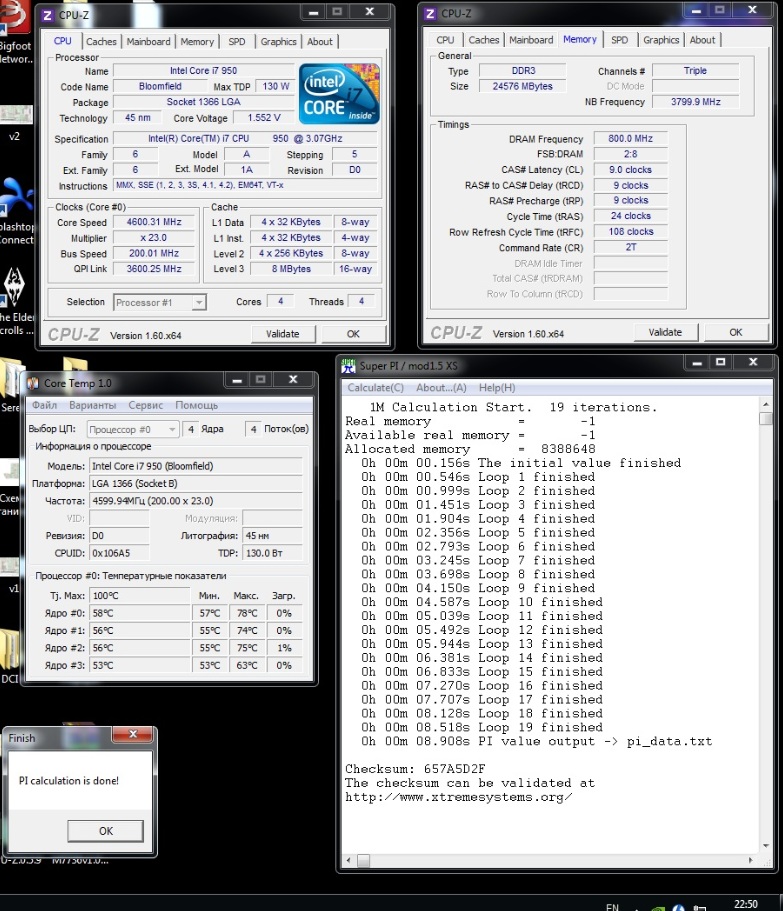Open the Splashtop Connect desktop shortcut
This screenshot has width=783, height=911.
(x=15, y=200)
